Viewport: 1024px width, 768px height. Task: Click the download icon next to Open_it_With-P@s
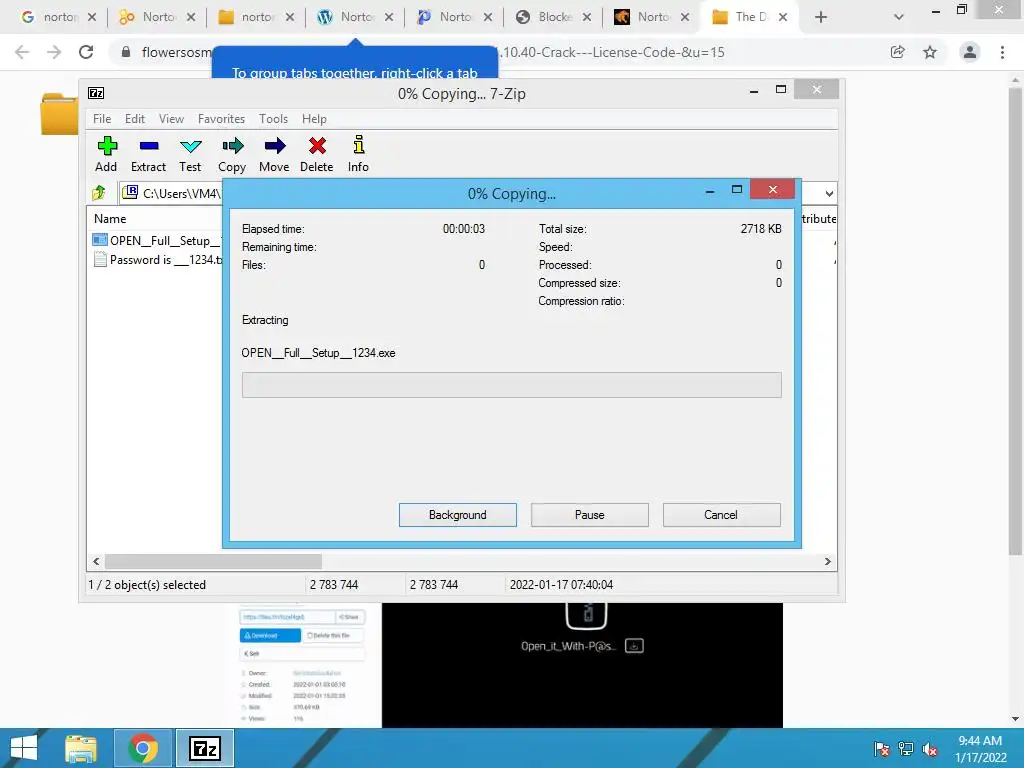(x=634, y=646)
